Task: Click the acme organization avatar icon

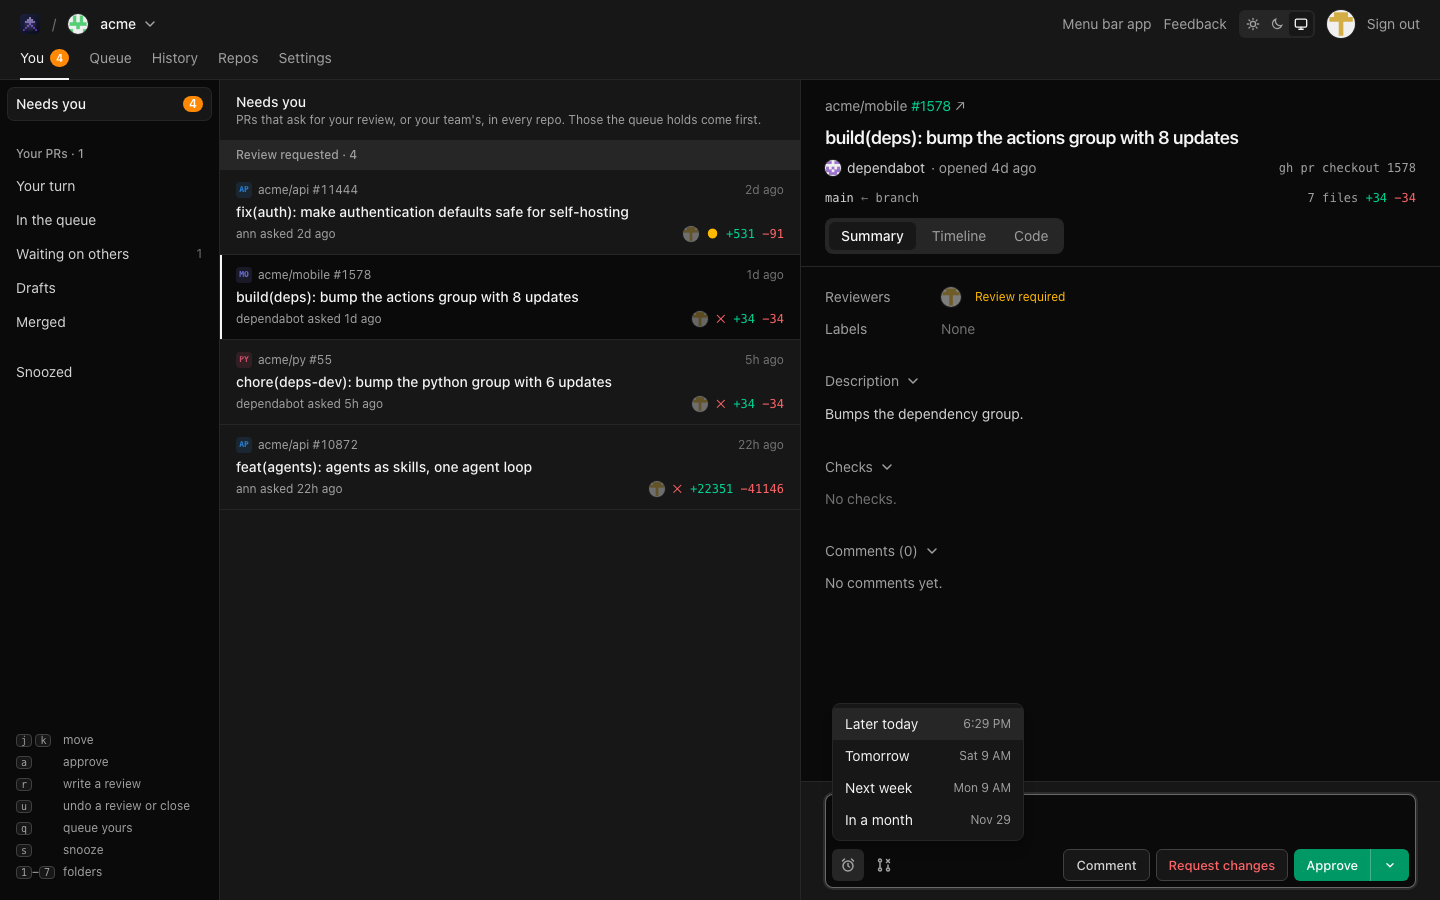Action: [x=78, y=24]
